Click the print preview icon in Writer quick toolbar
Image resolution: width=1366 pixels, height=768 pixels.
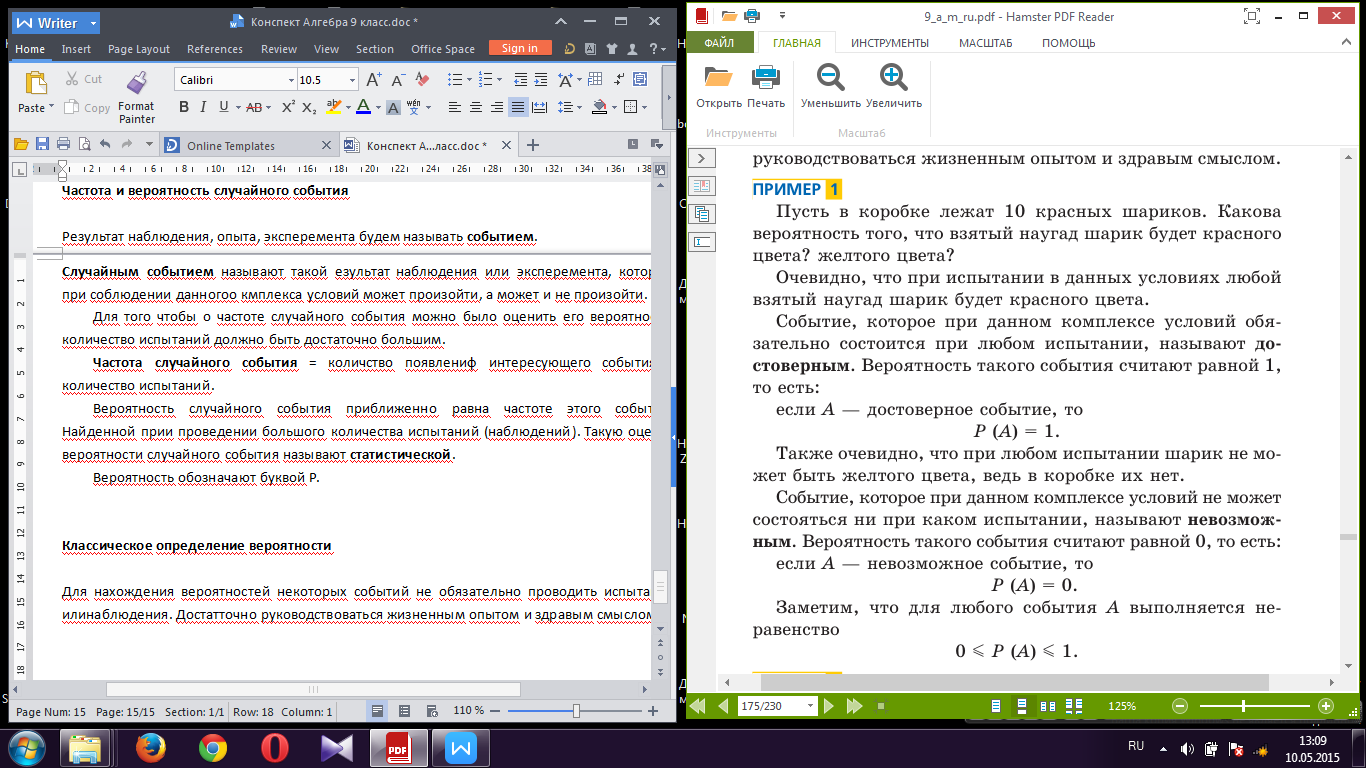point(84,144)
